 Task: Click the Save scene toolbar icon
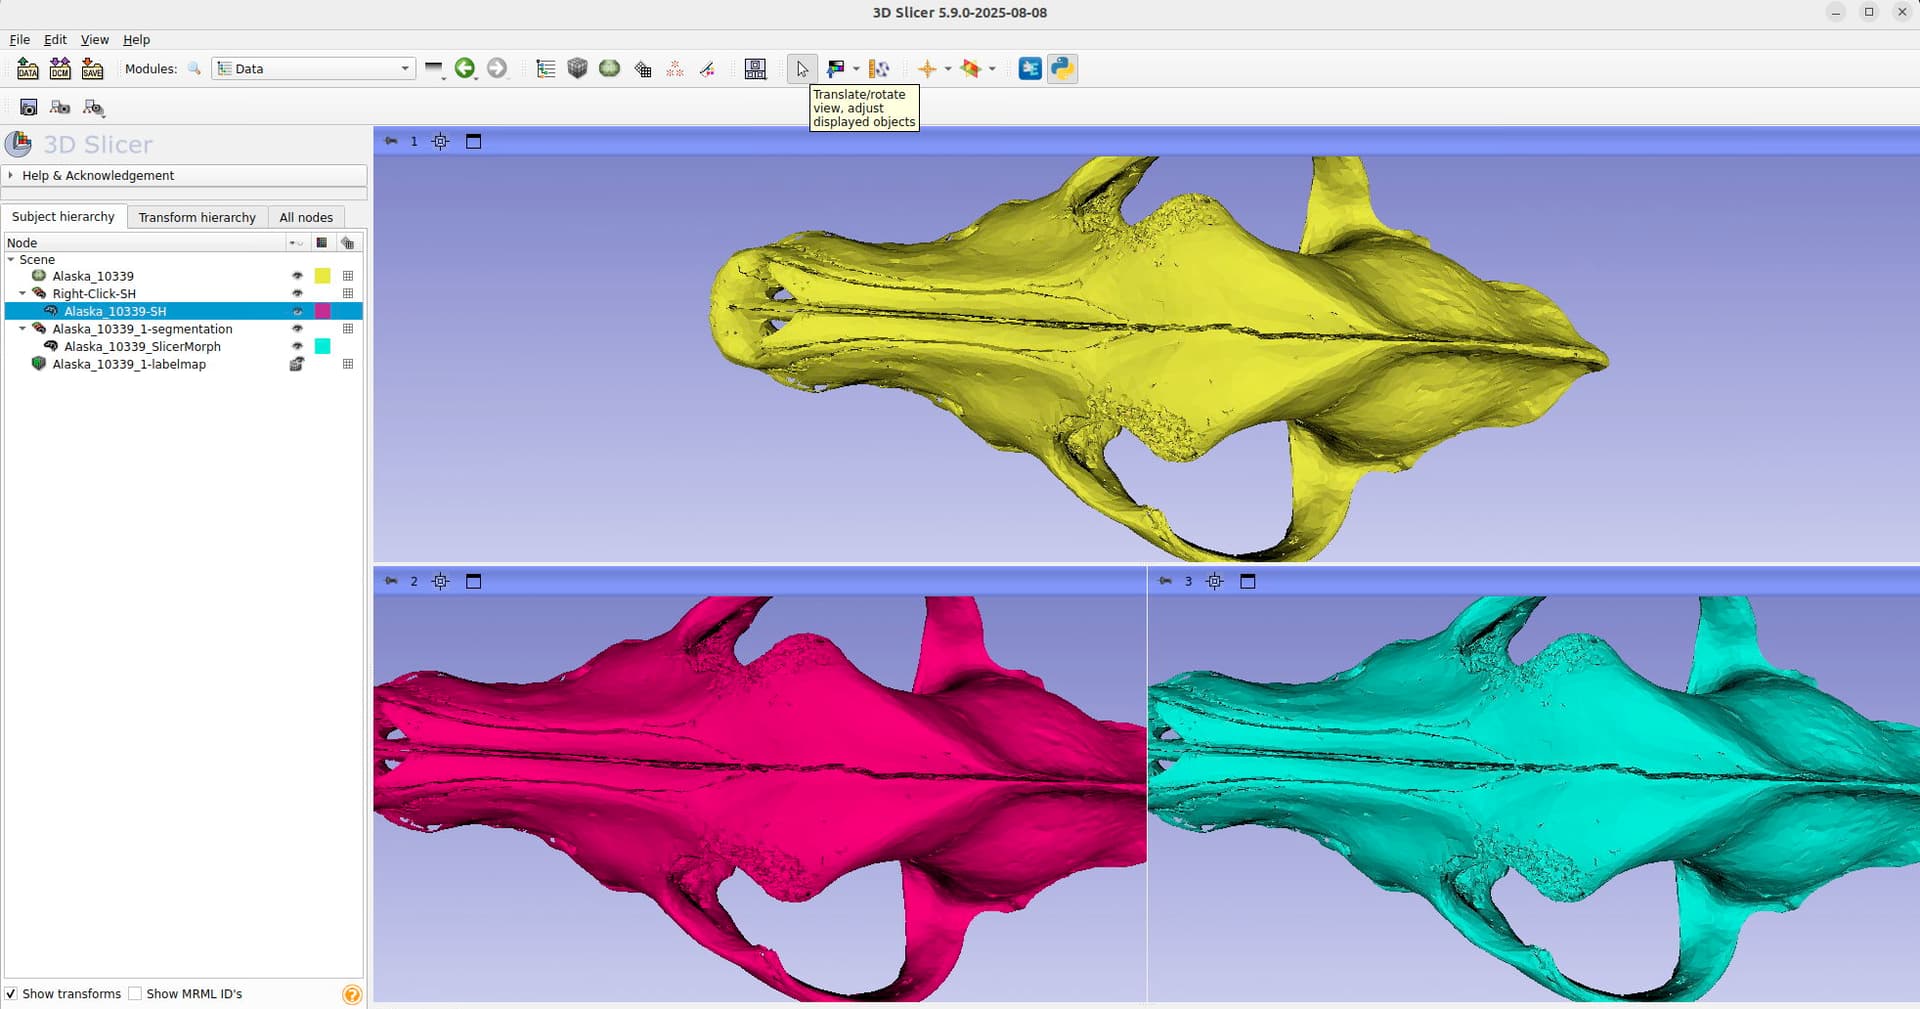92,69
